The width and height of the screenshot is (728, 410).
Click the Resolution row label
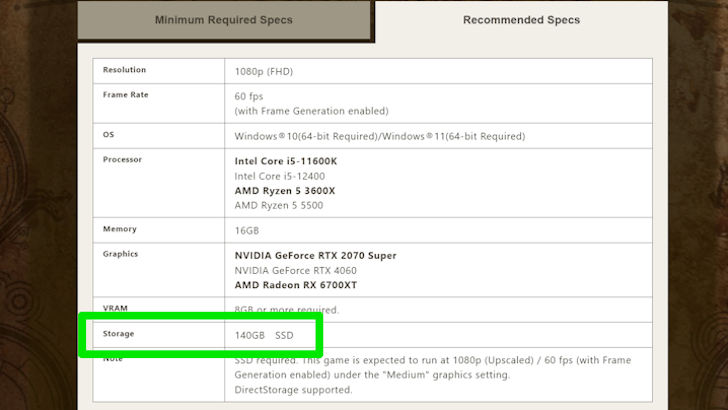point(124,70)
